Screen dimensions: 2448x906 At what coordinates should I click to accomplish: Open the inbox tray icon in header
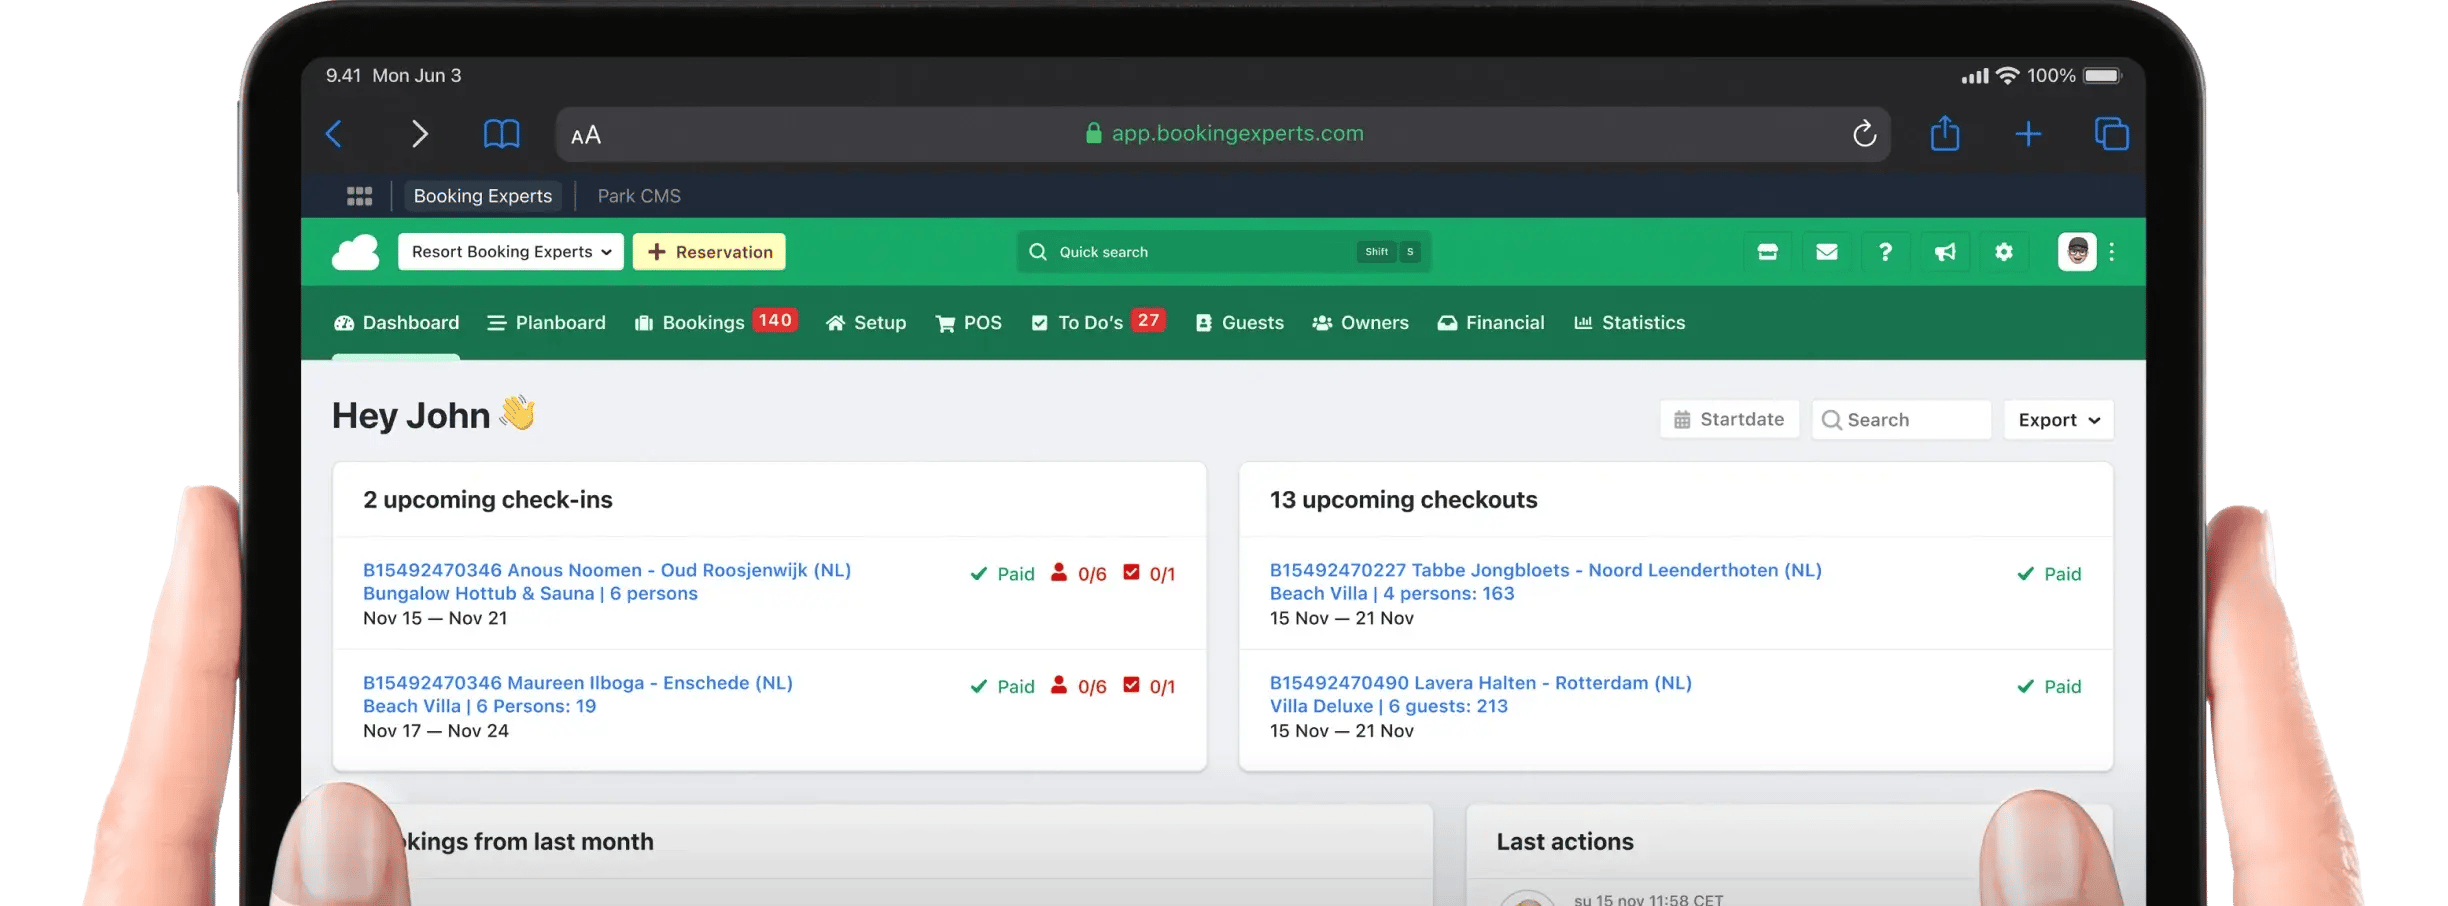point(1767,252)
